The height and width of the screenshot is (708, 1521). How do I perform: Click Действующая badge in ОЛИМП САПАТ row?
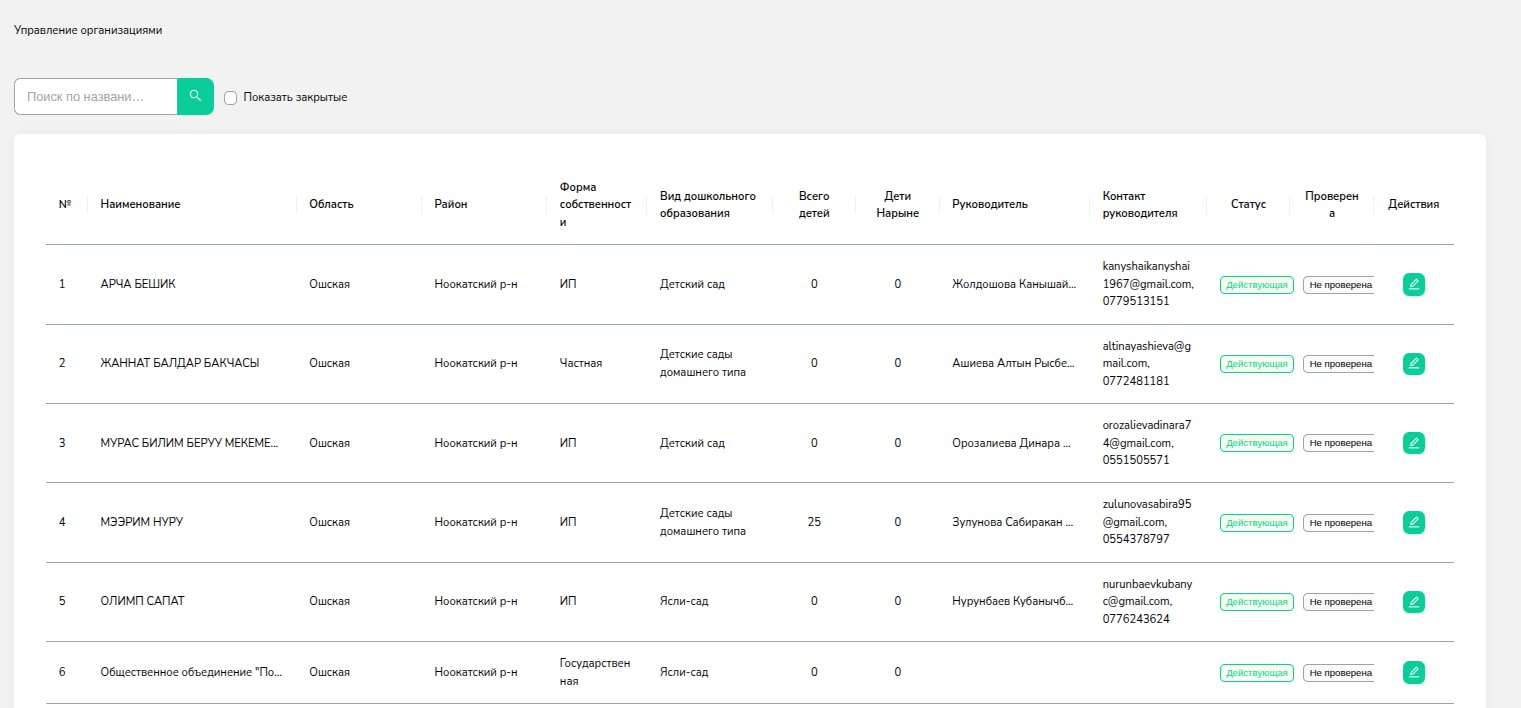pos(1256,602)
